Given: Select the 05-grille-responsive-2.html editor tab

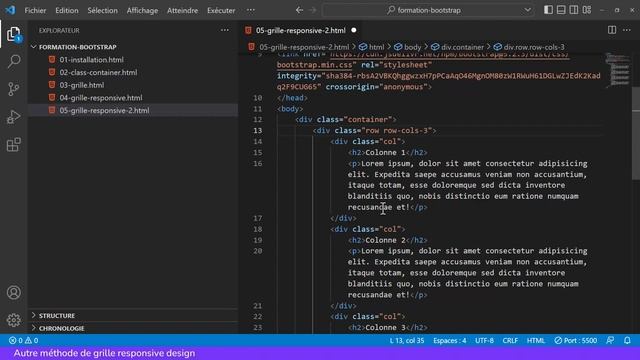Looking at the screenshot, I should click(300, 30).
